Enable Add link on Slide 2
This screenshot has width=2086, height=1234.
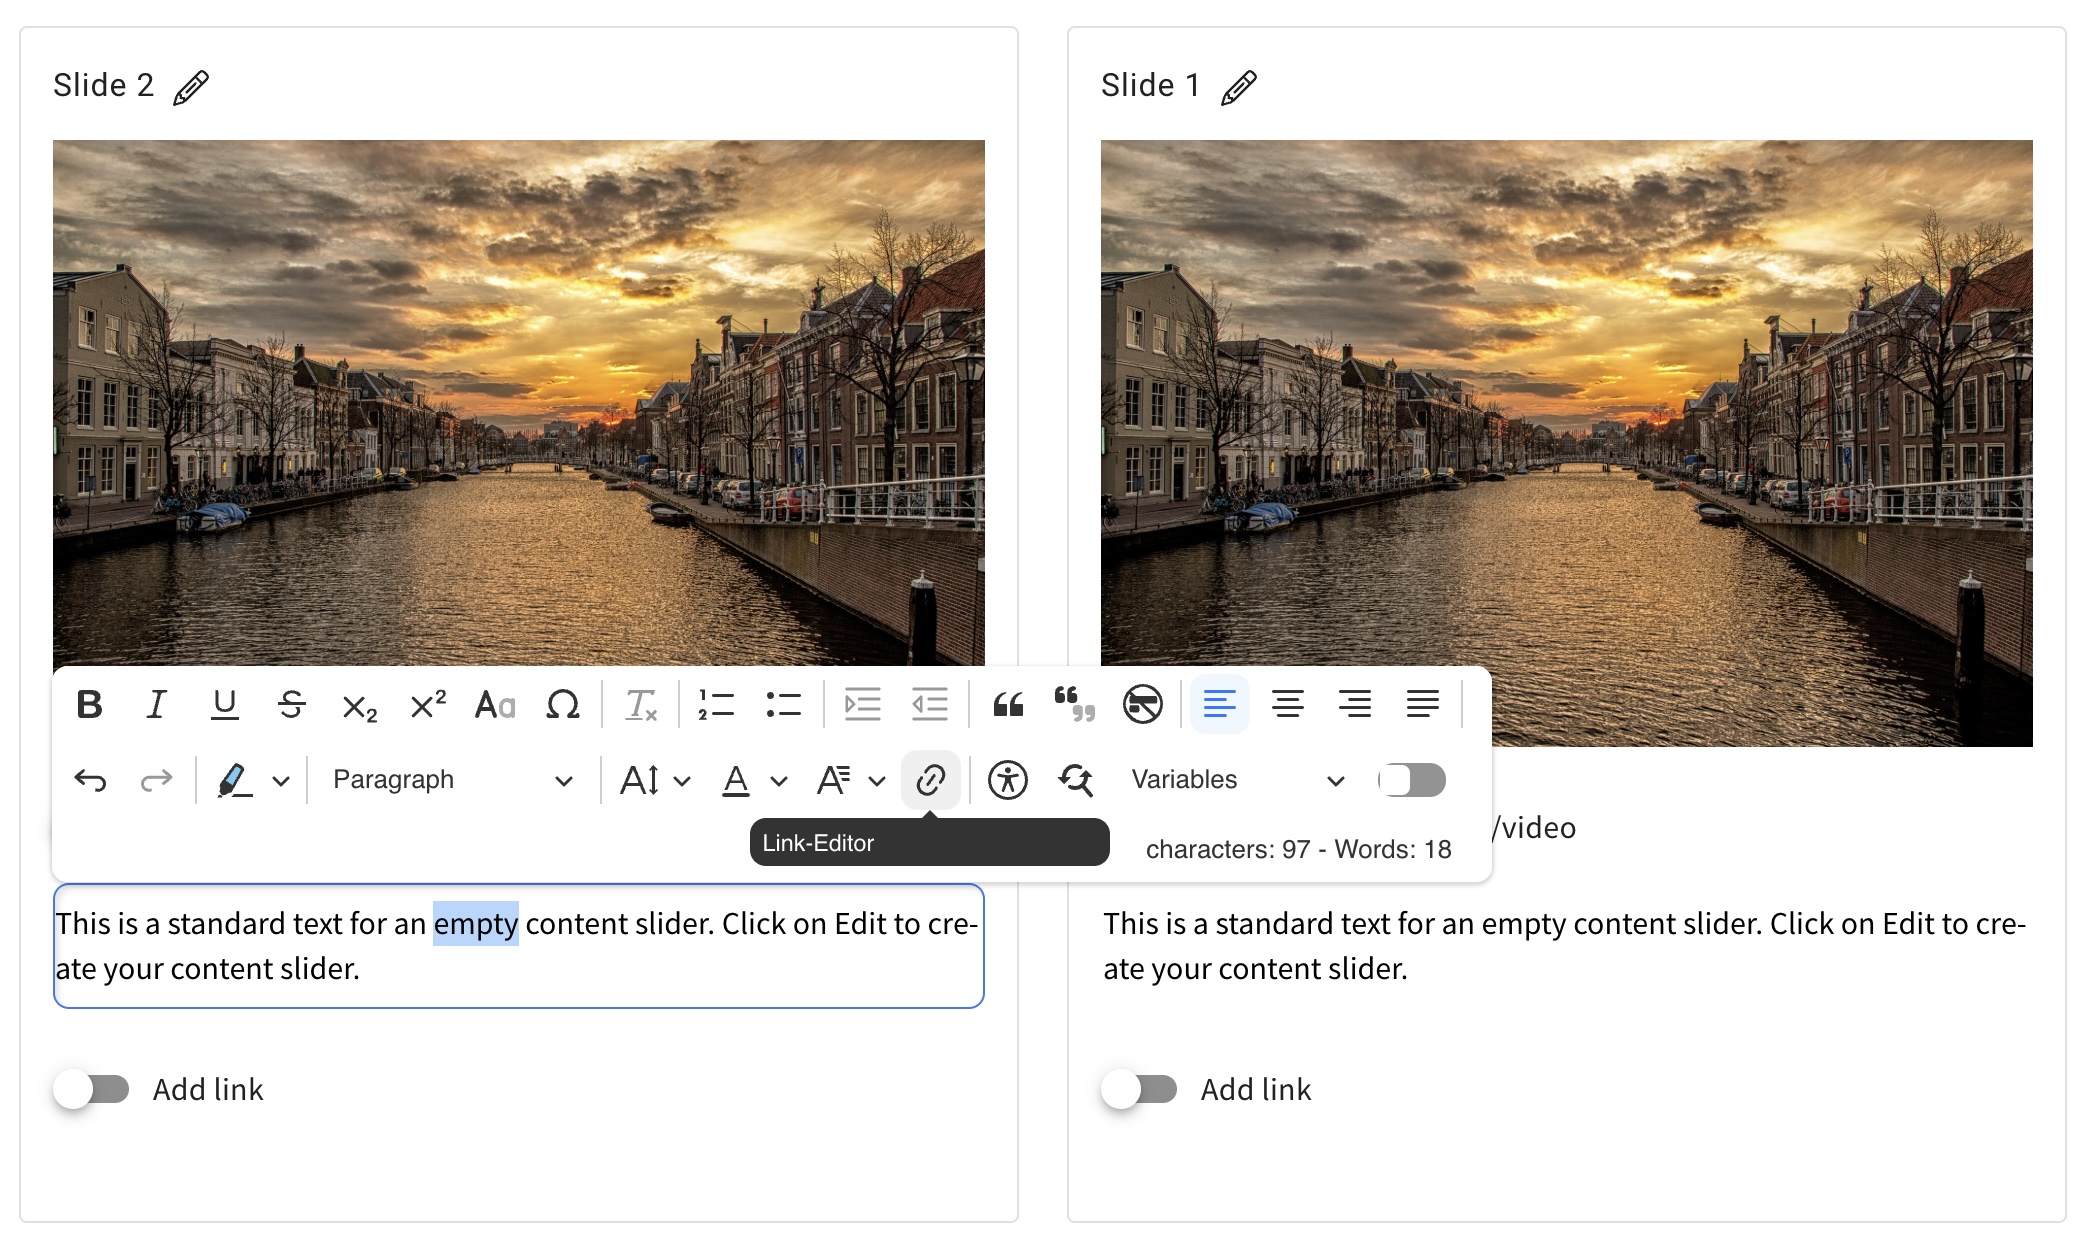pyautogui.click(x=92, y=1089)
